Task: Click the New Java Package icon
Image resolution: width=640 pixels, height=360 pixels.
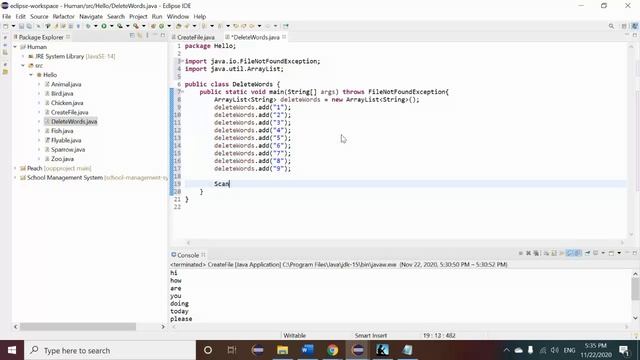Action: pyautogui.click(x=153, y=26)
